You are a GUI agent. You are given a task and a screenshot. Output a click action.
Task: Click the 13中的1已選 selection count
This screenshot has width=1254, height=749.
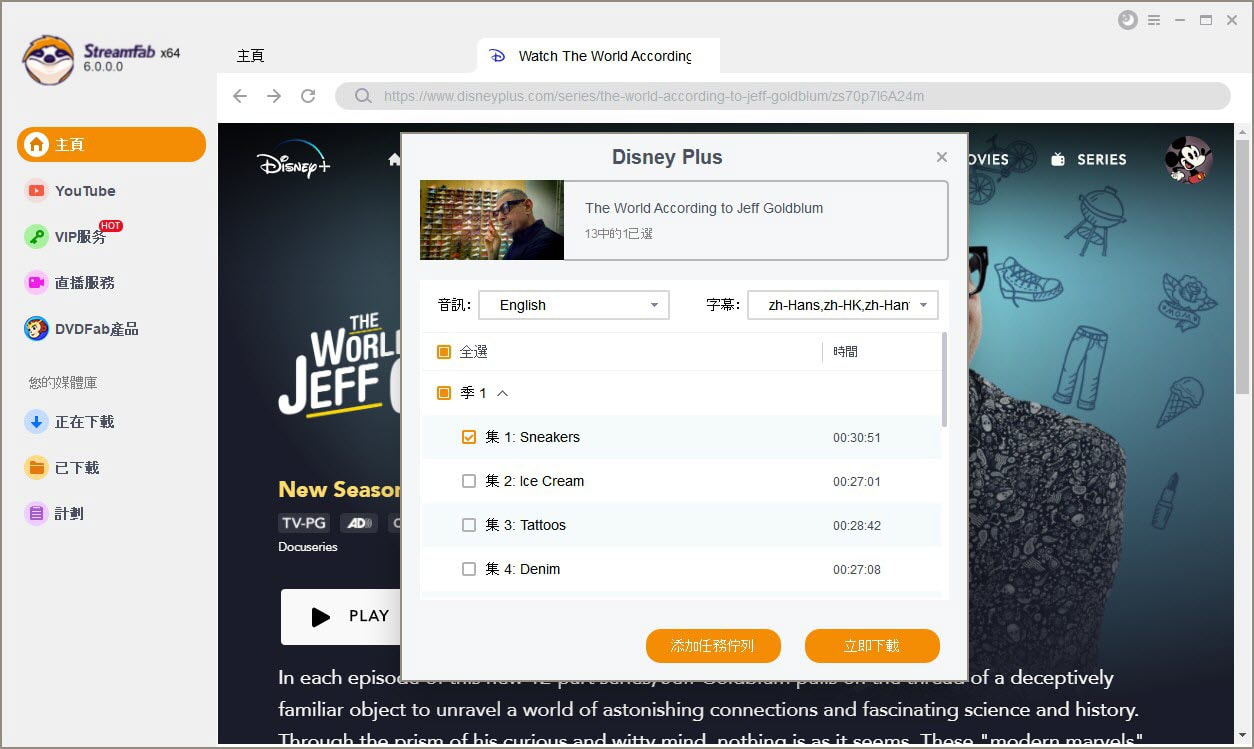click(619, 233)
